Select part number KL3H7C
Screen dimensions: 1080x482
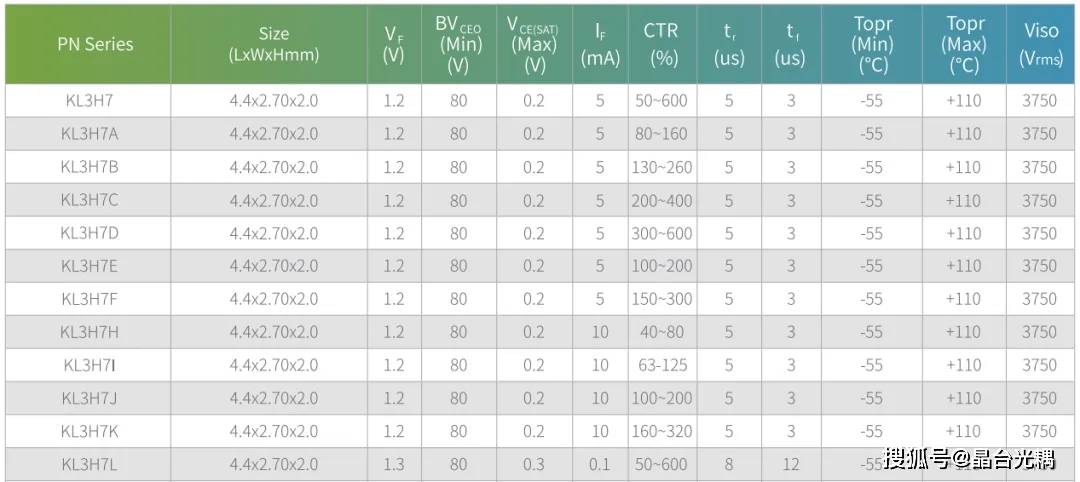pyautogui.click(x=90, y=200)
